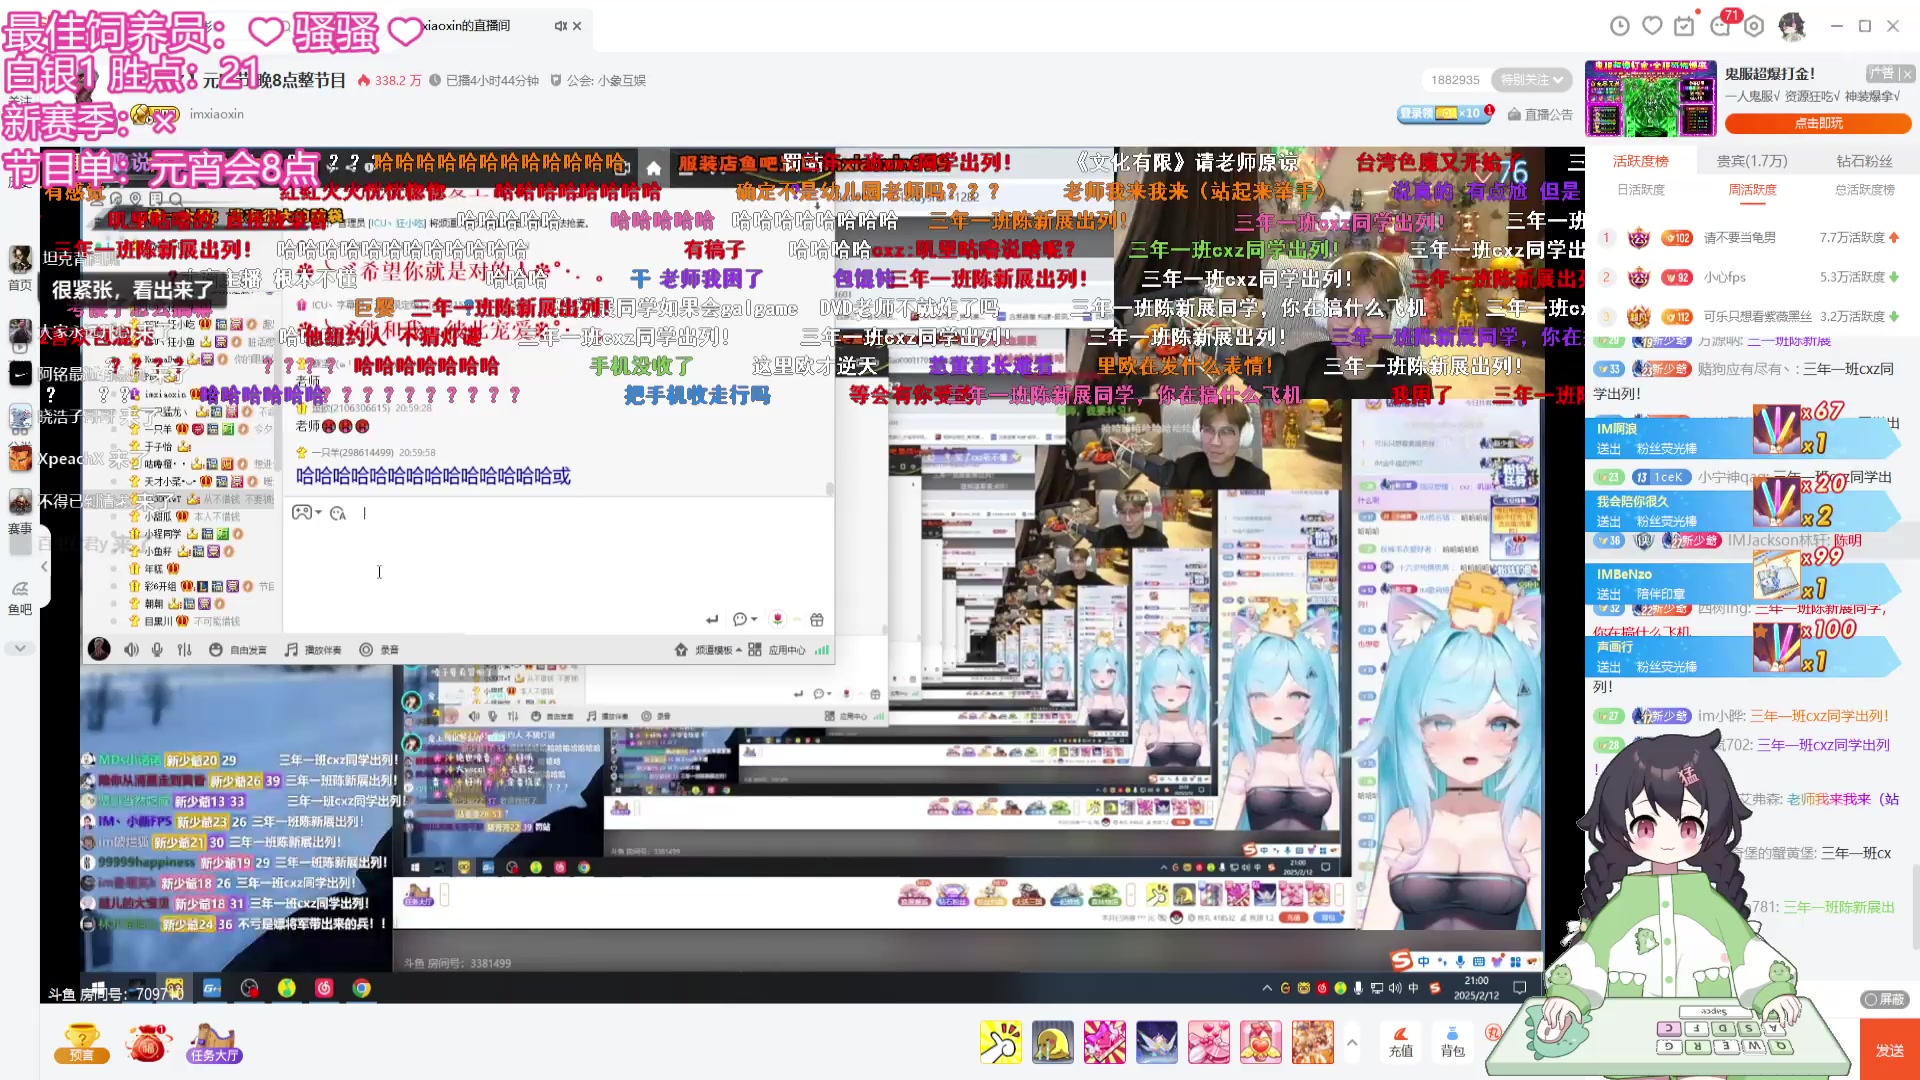Select the 日活跃度 daily ranking tab
This screenshot has height=1080, width=1920.
[x=1640, y=190]
